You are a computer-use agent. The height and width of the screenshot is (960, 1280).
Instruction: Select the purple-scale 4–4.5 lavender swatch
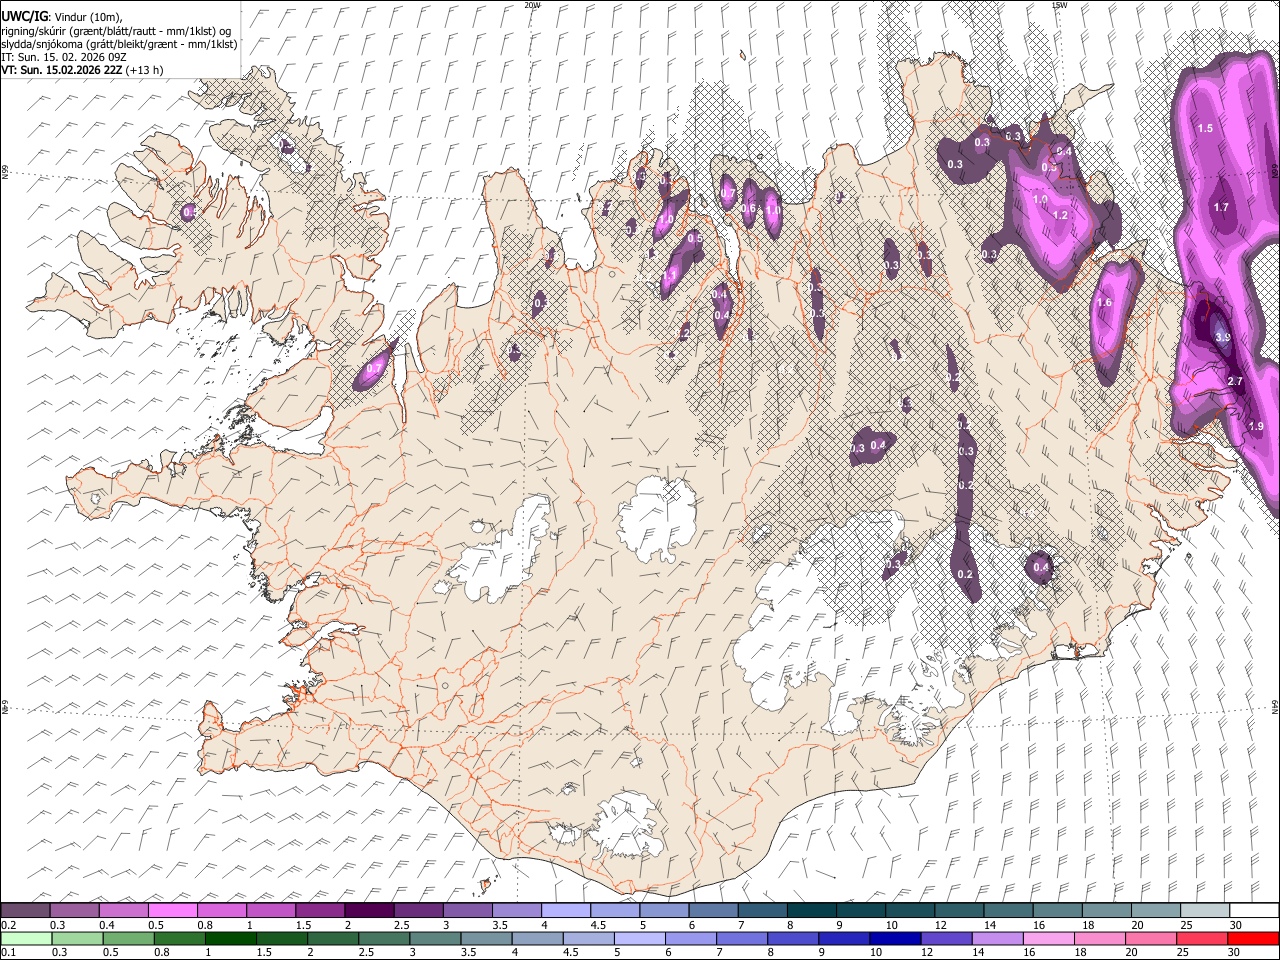(x=565, y=911)
